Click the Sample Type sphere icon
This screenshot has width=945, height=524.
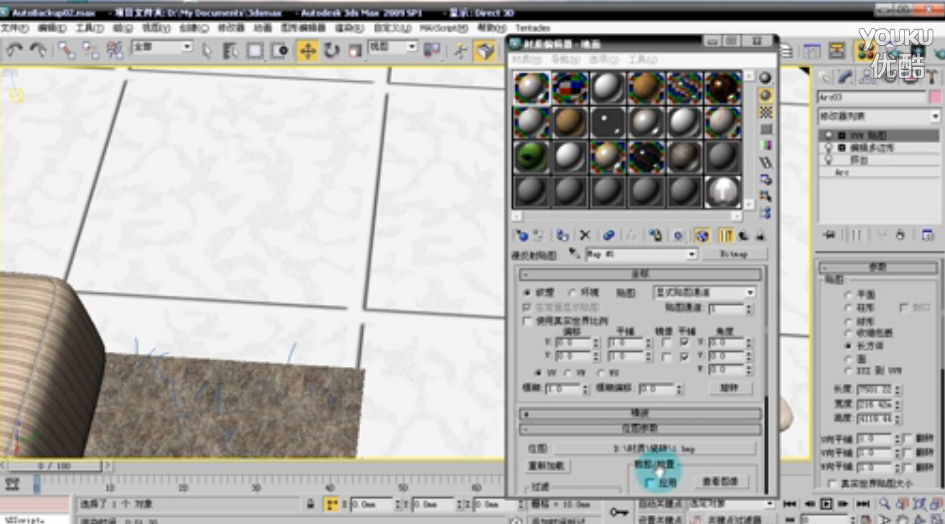pos(765,78)
